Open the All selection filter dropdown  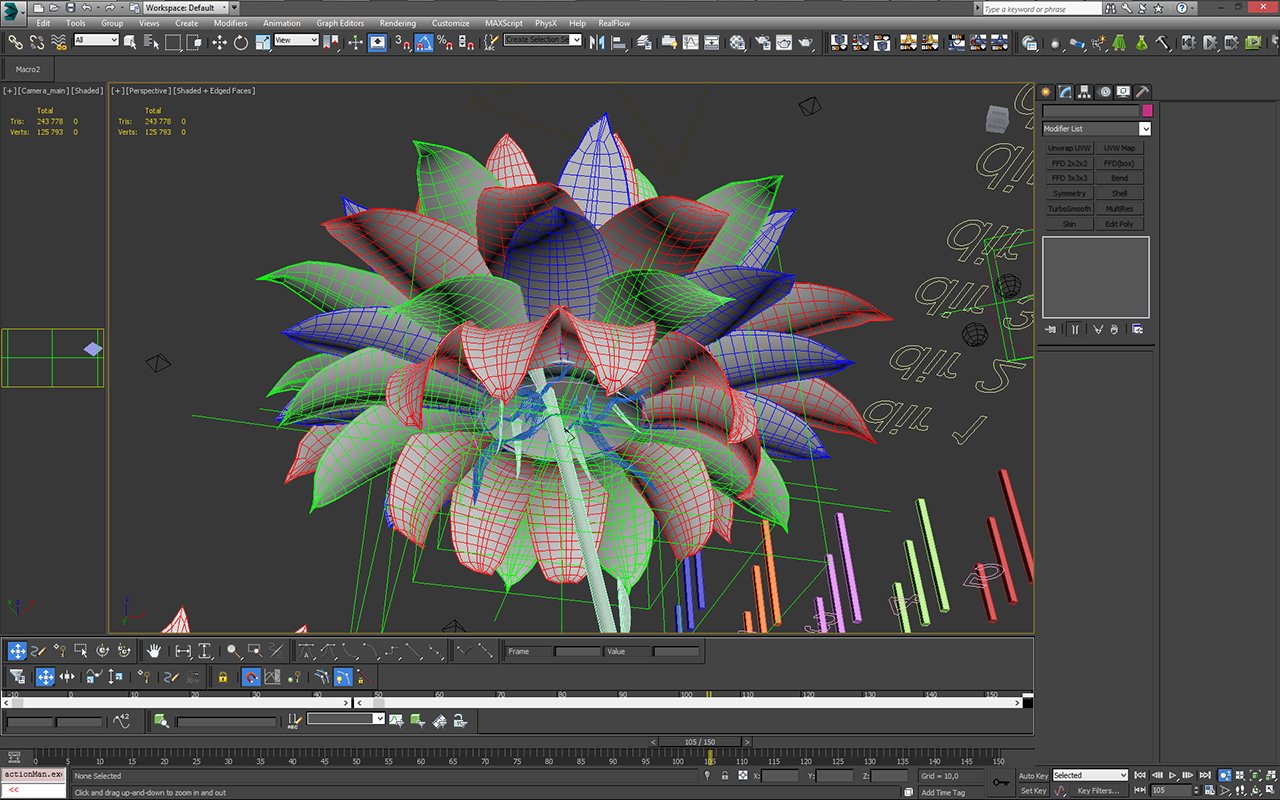pyautogui.click(x=96, y=40)
